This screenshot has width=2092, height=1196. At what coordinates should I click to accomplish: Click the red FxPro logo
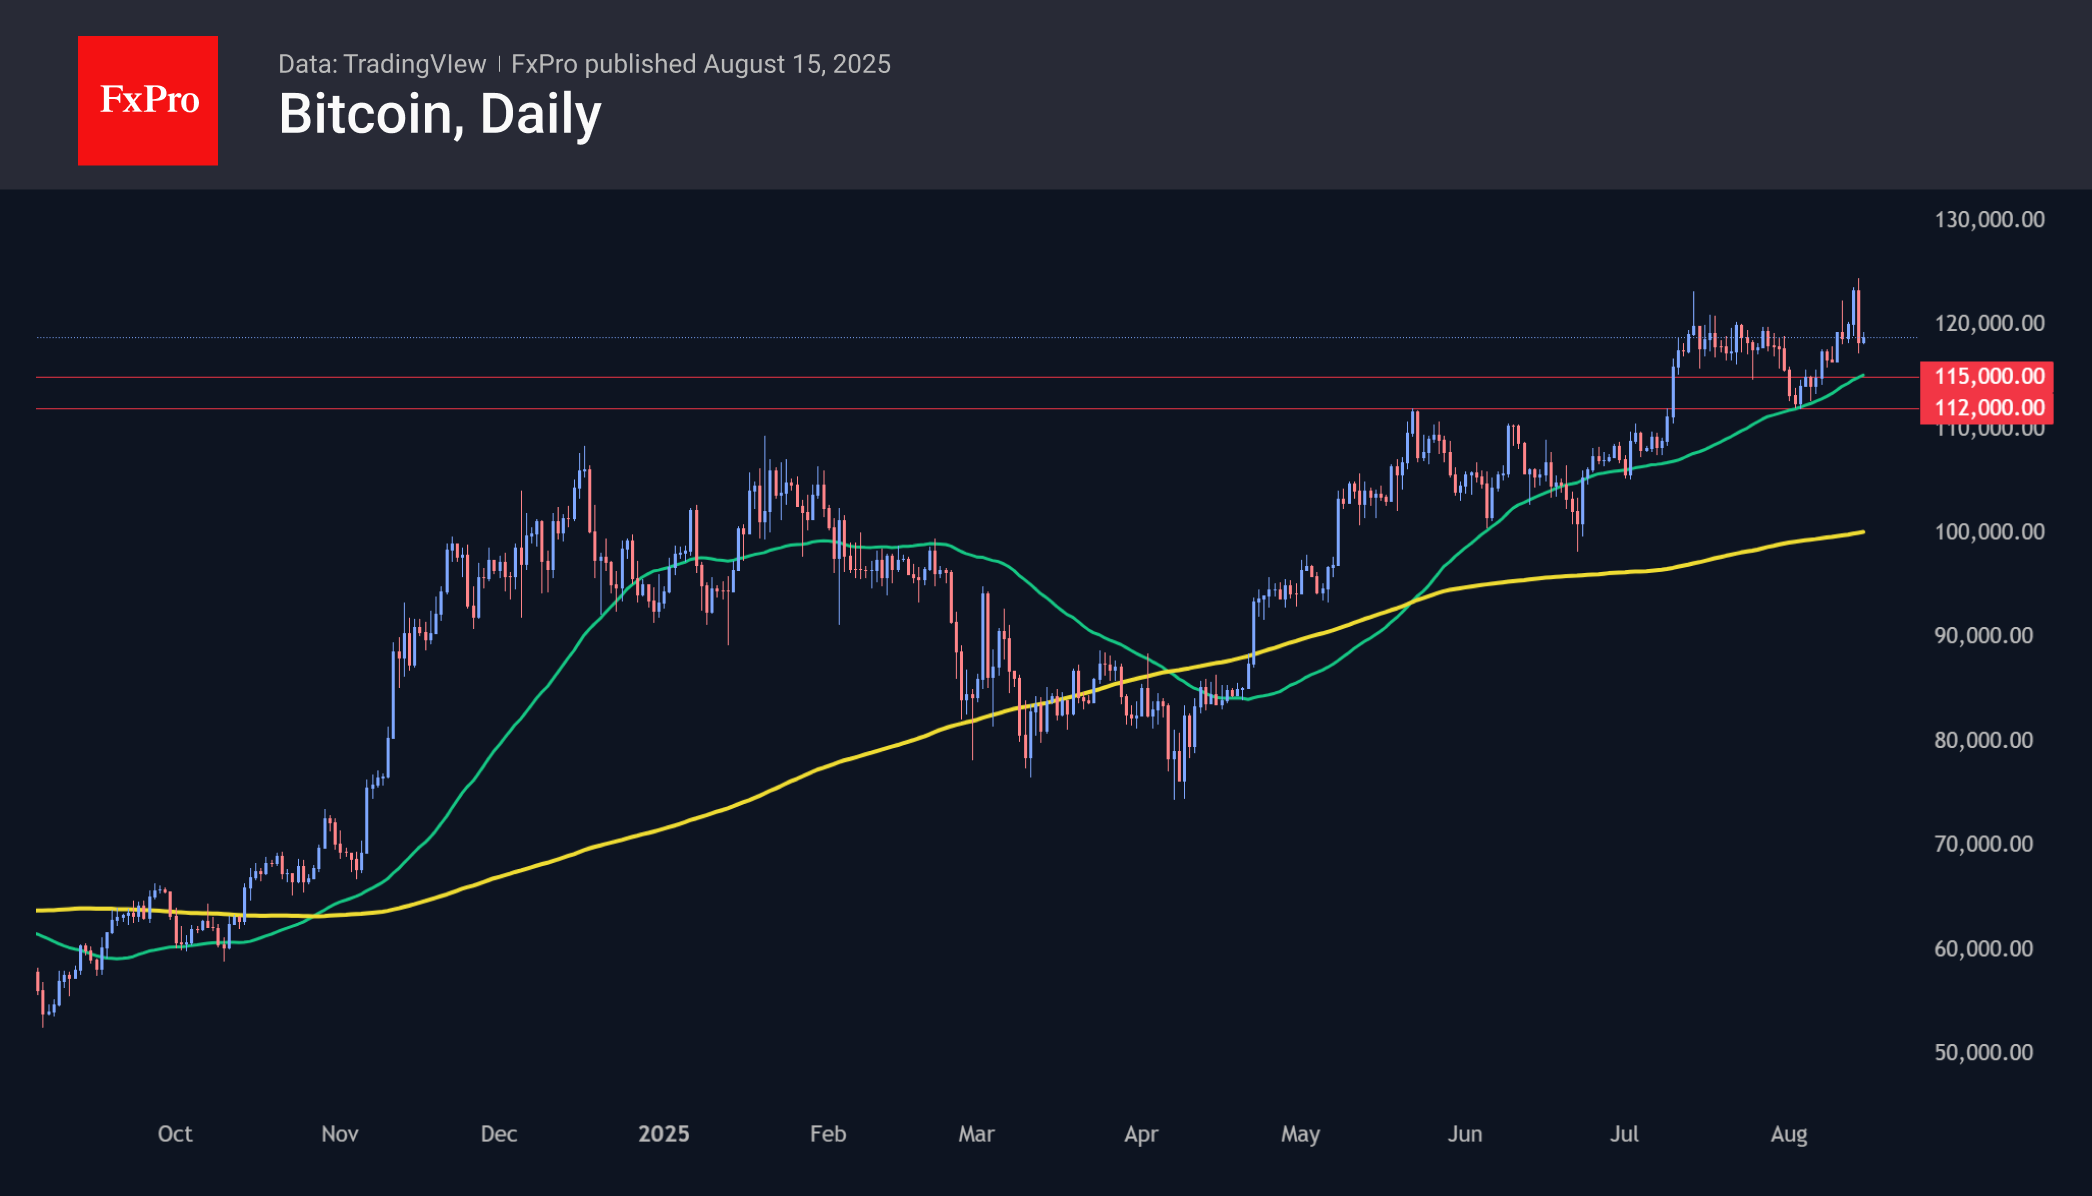click(148, 100)
